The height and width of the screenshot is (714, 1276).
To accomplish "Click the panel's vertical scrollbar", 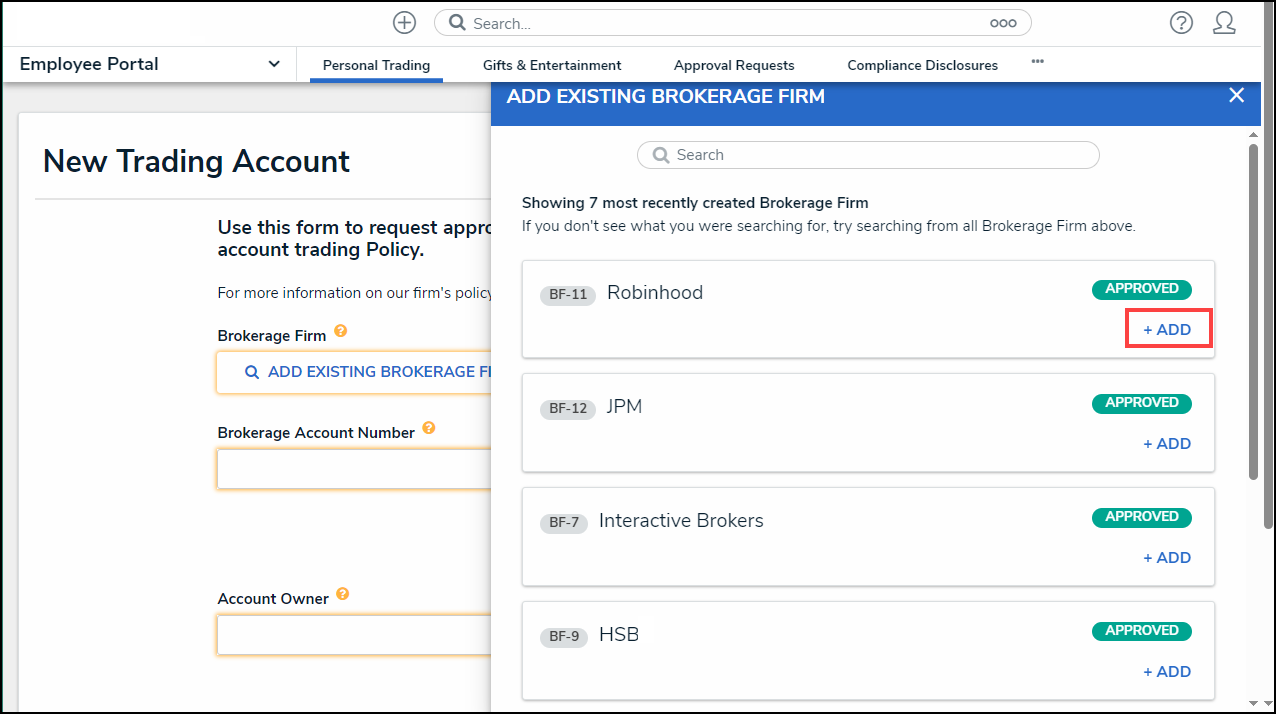I will (x=1253, y=310).
